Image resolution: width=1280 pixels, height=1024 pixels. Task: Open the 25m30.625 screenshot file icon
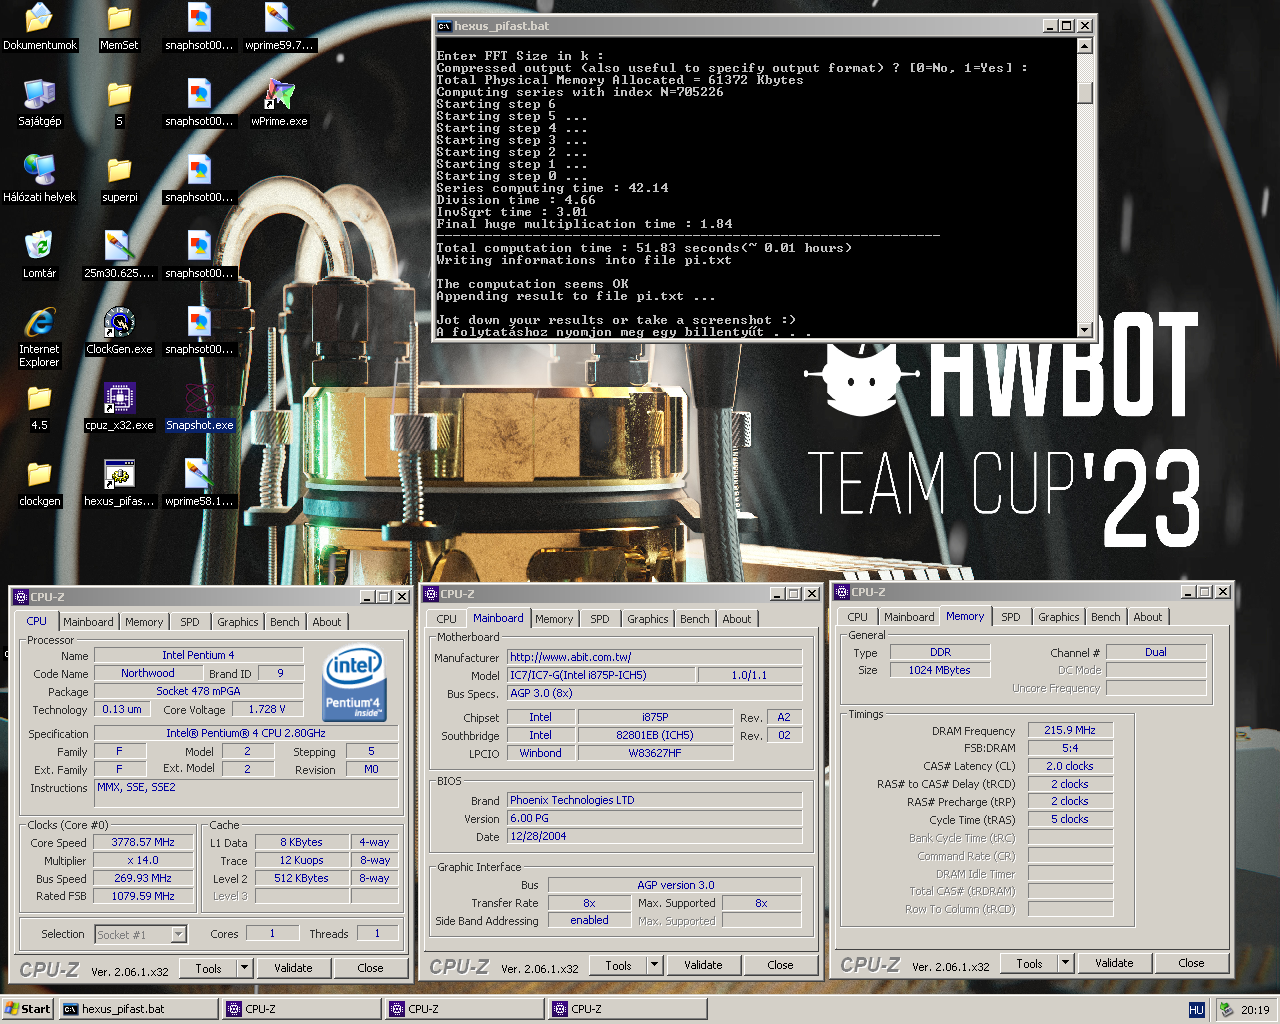coord(119,246)
